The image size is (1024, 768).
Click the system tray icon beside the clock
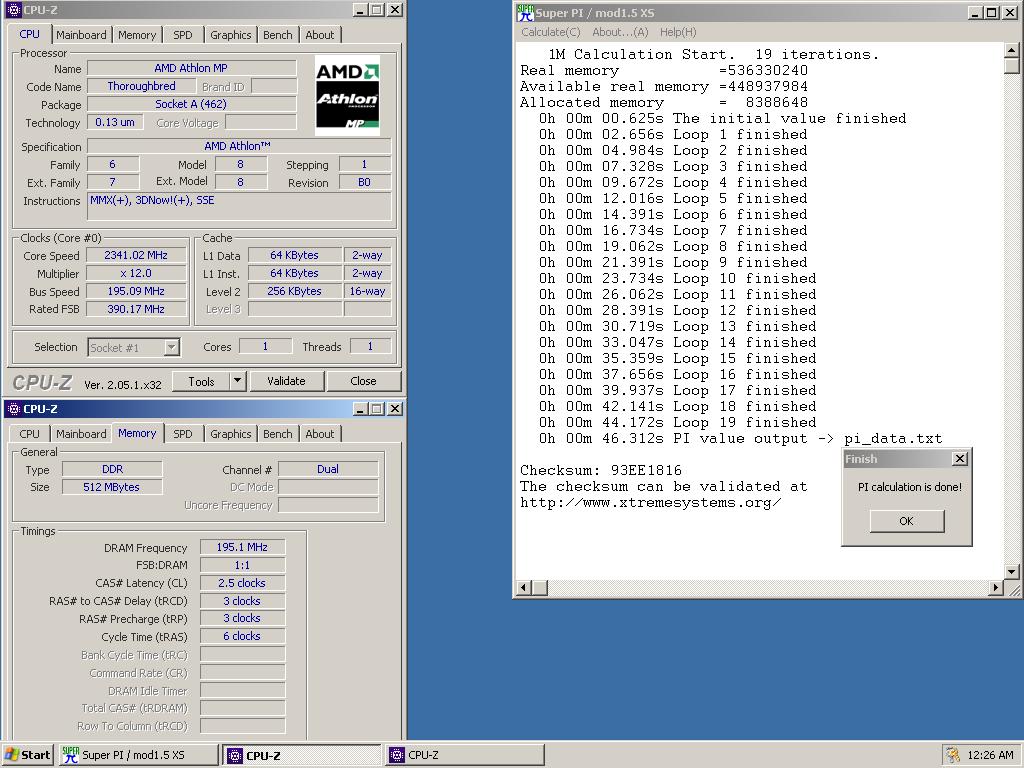(953, 755)
